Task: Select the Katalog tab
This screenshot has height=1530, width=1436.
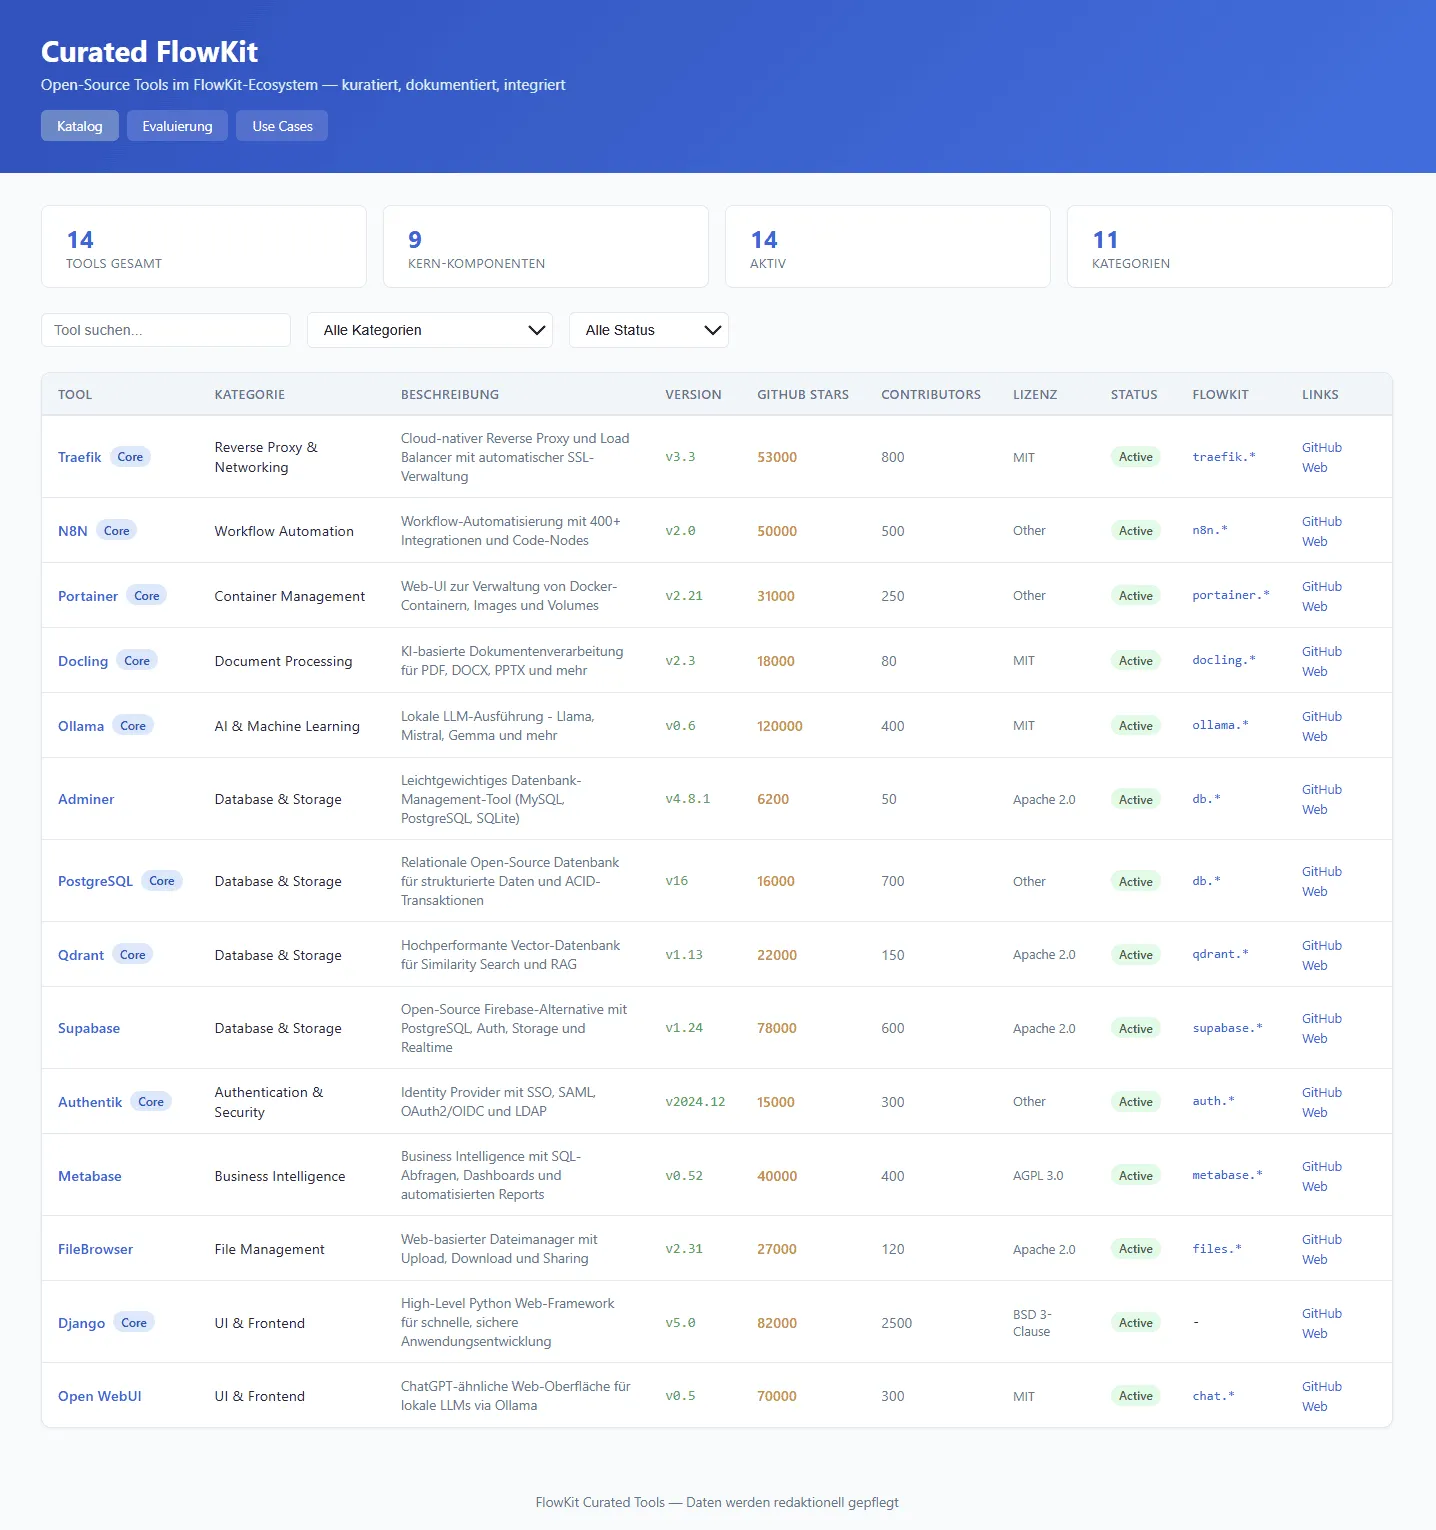Action: (80, 126)
